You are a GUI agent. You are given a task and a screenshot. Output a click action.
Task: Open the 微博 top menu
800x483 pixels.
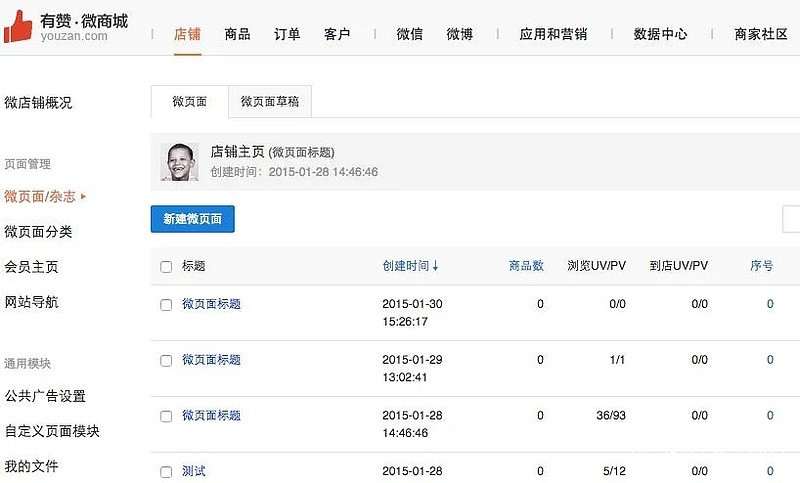(460, 34)
